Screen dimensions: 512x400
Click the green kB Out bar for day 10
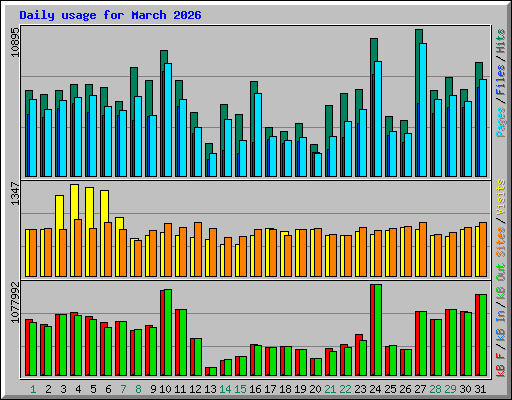click(x=168, y=332)
